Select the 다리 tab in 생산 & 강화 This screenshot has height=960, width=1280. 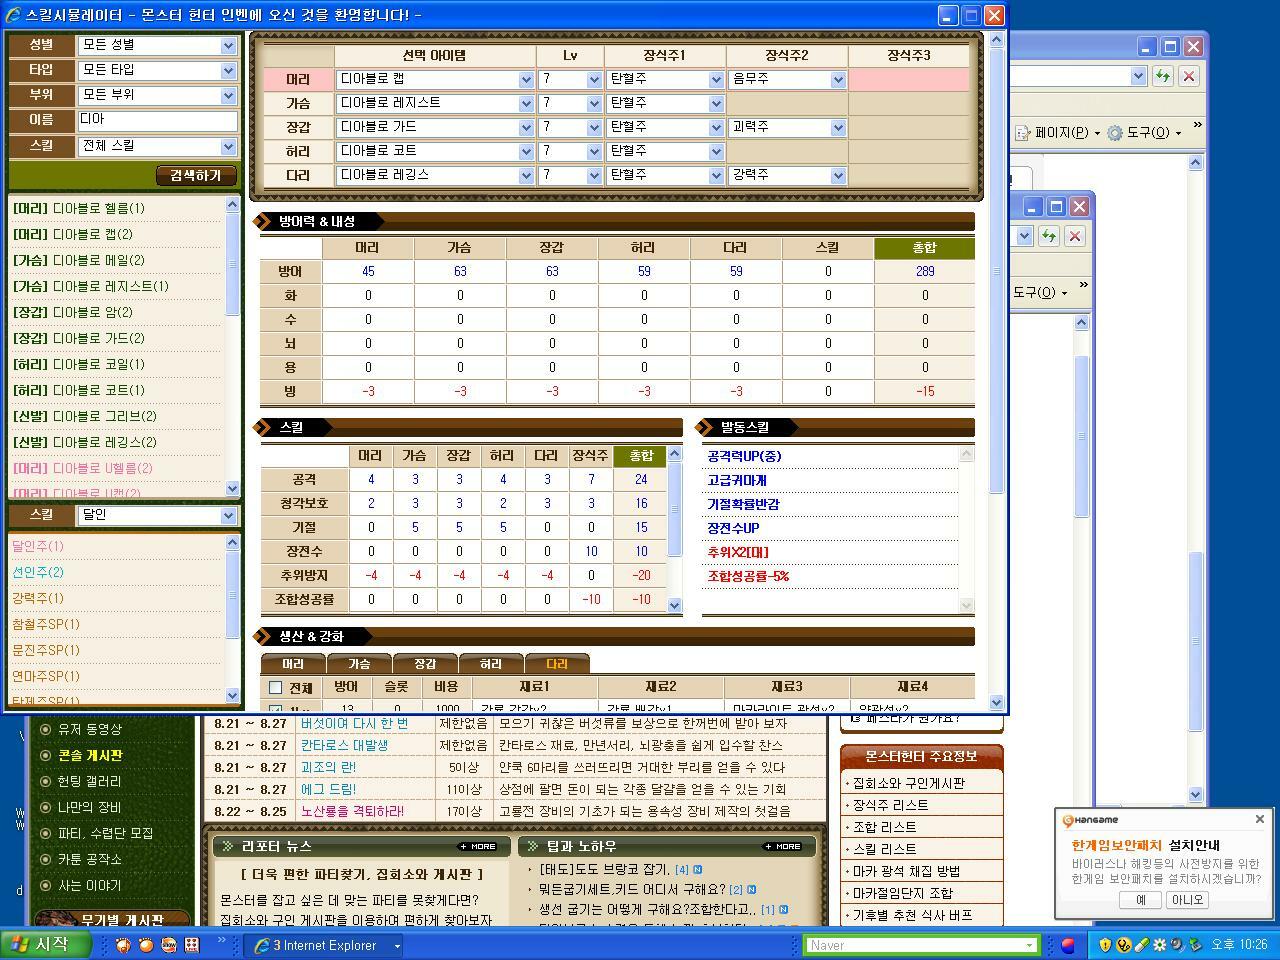coord(556,663)
